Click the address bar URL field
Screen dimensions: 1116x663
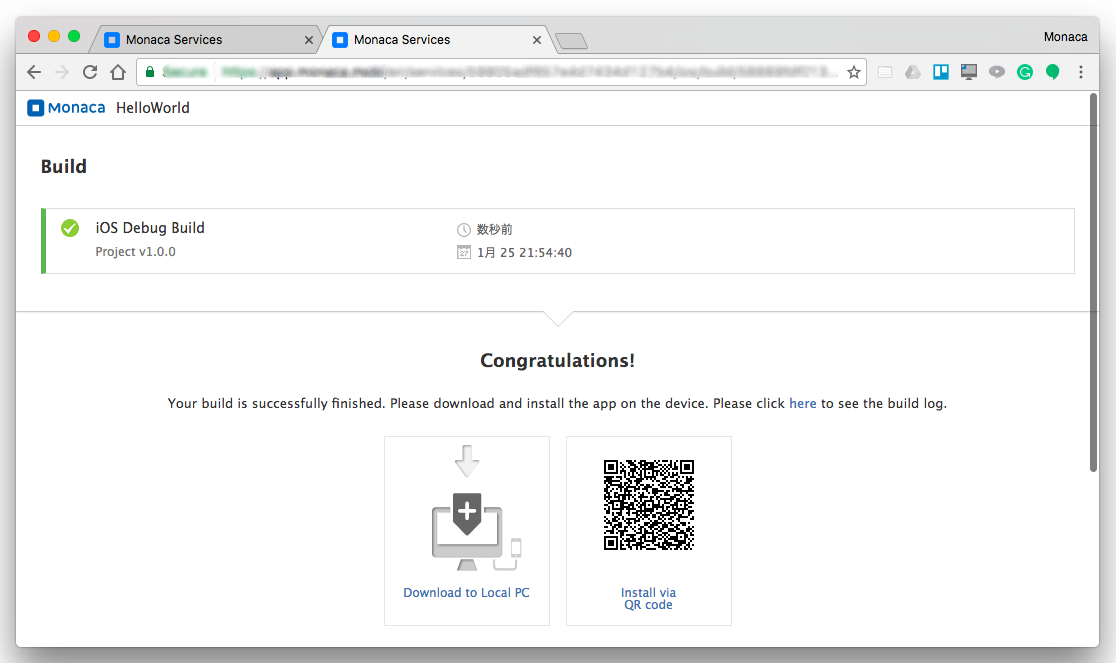pos(500,72)
